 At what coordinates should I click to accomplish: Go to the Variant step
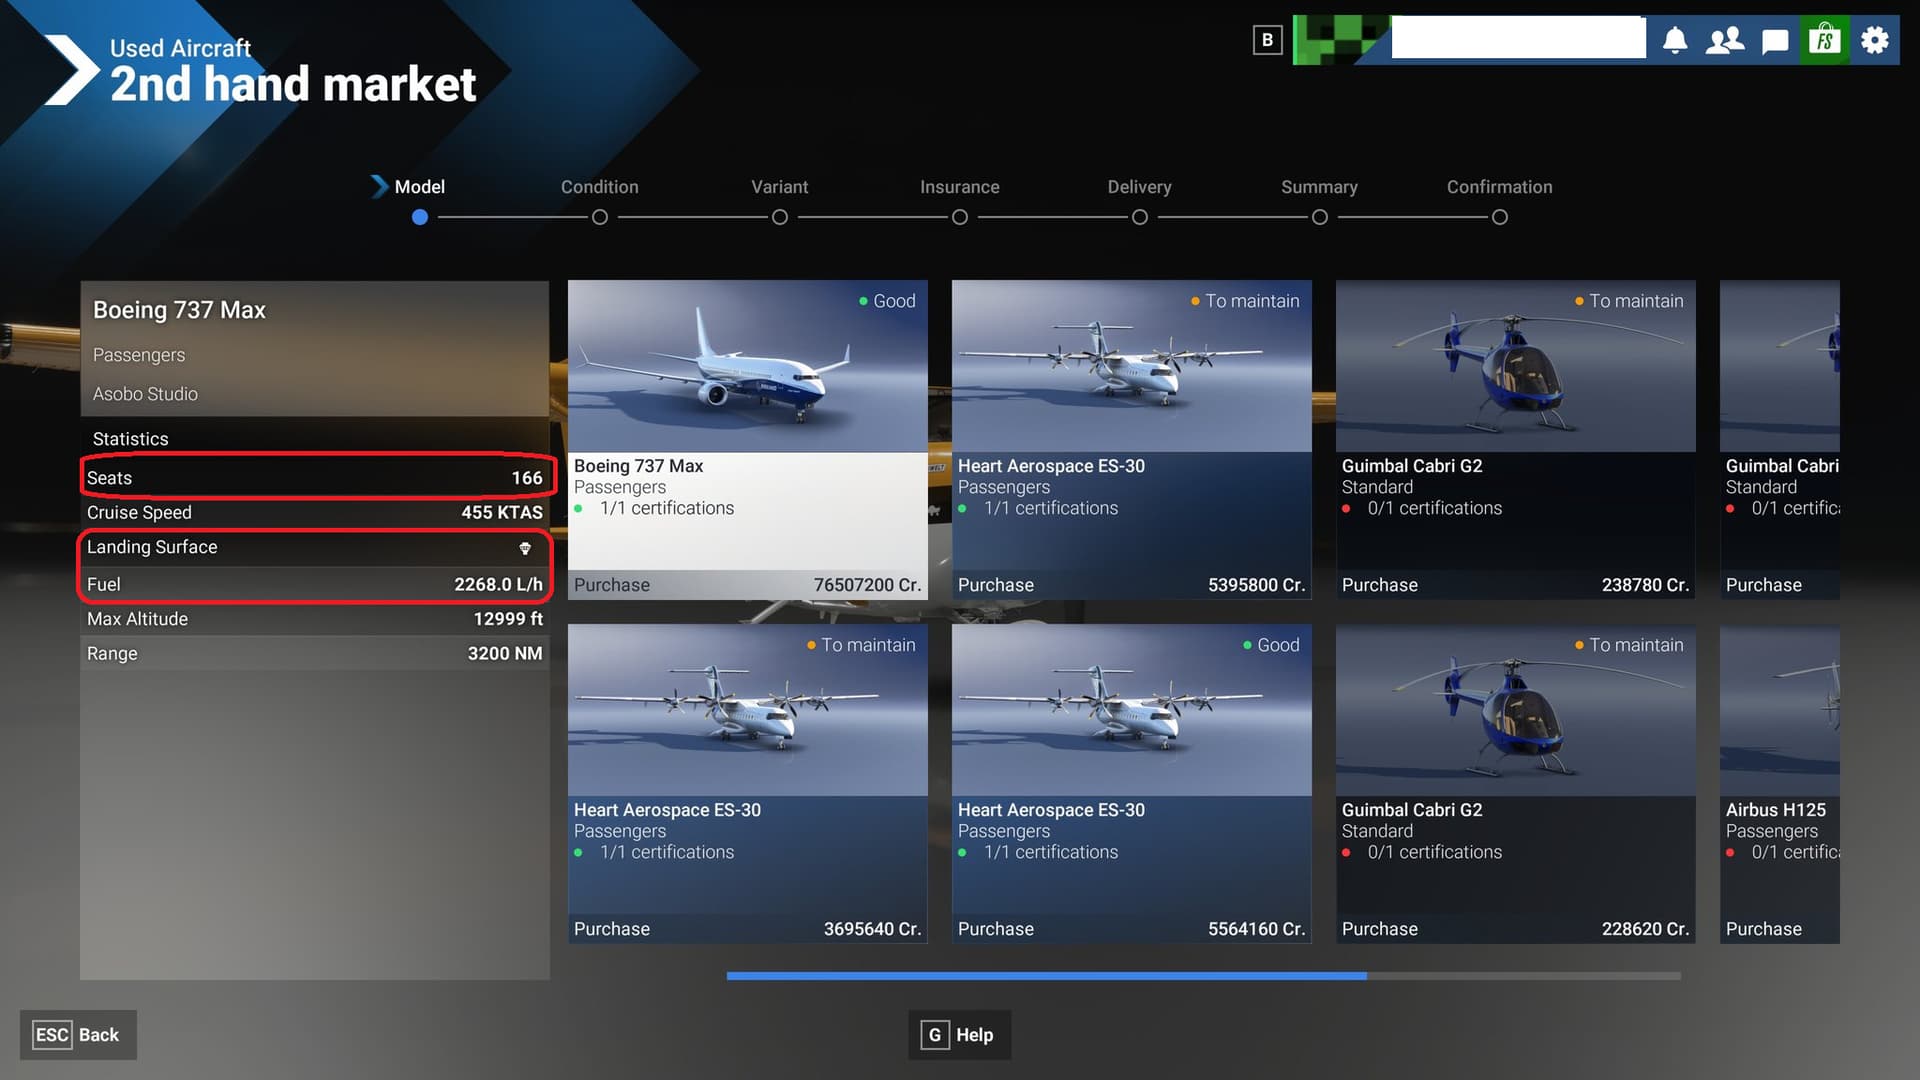(x=779, y=187)
